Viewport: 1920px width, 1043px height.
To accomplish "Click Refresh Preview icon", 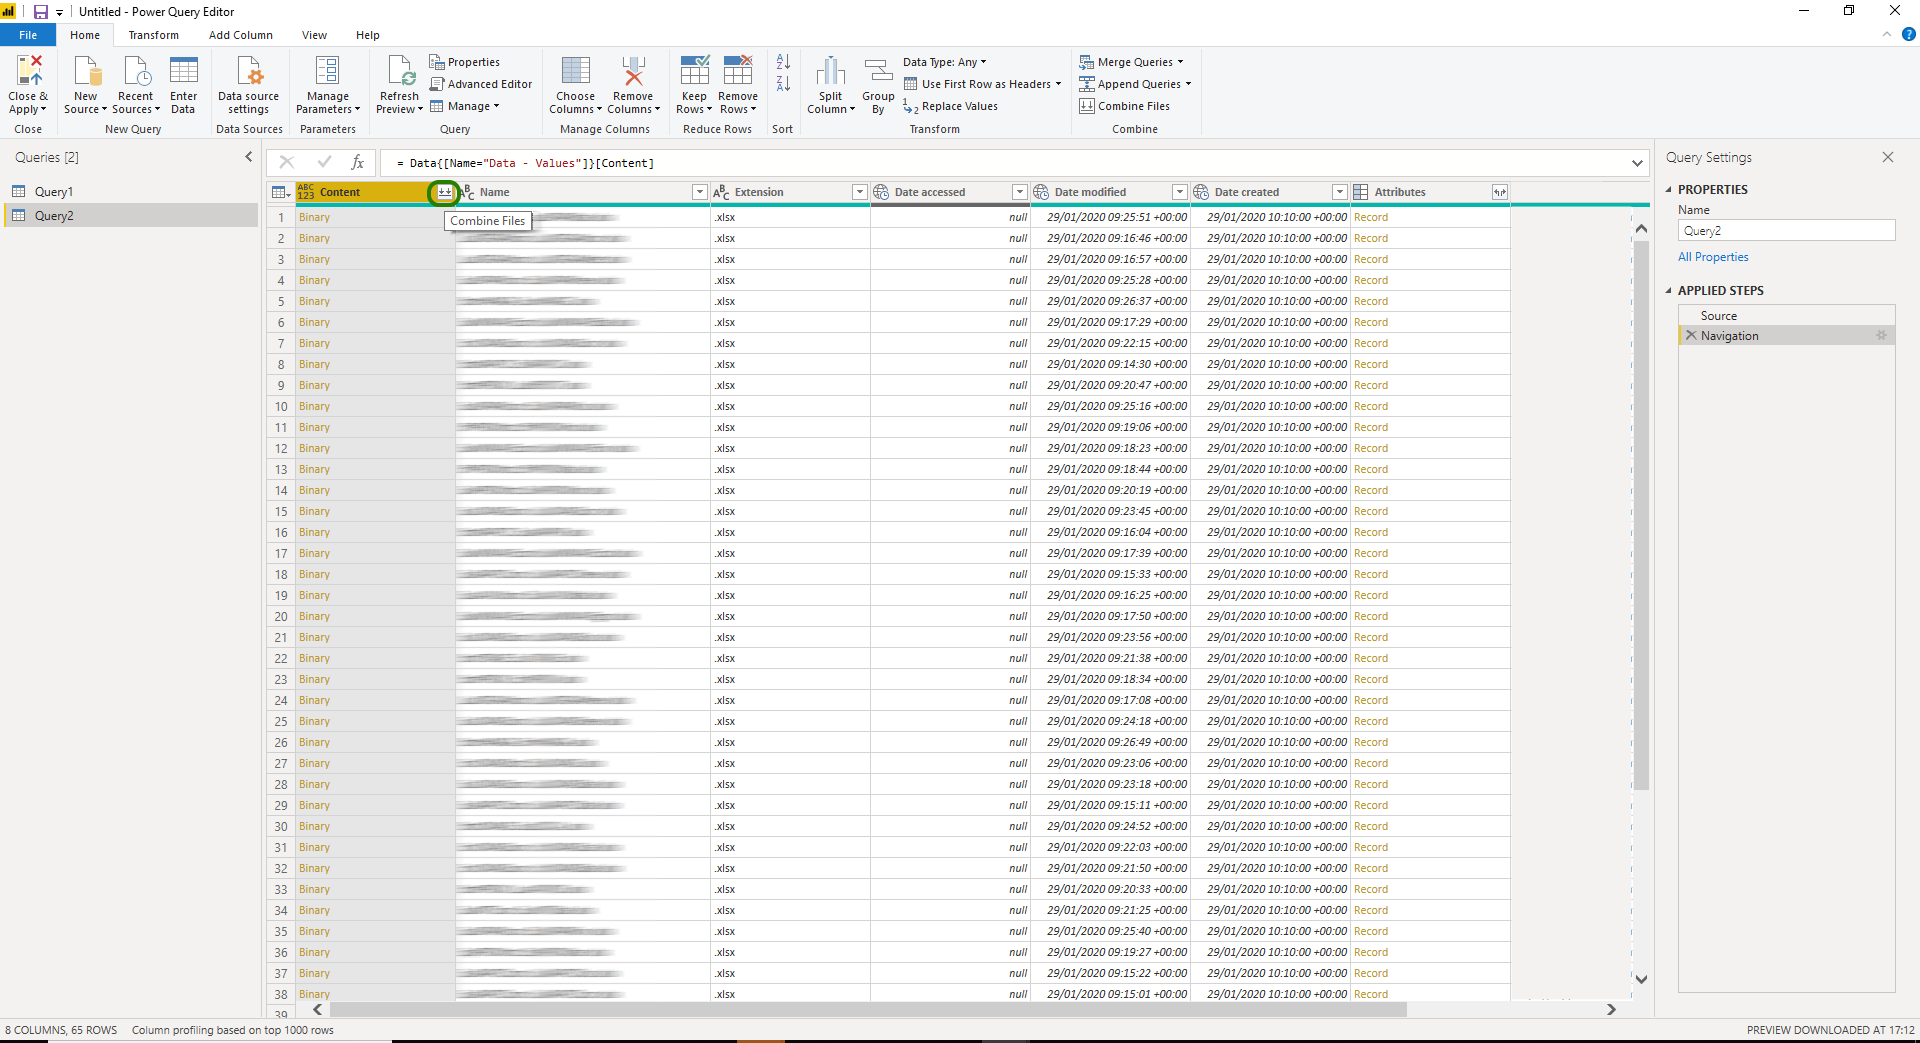I will pos(400,72).
